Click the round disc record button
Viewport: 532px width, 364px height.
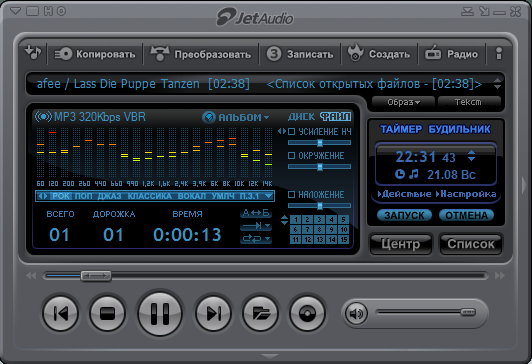click(x=307, y=313)
